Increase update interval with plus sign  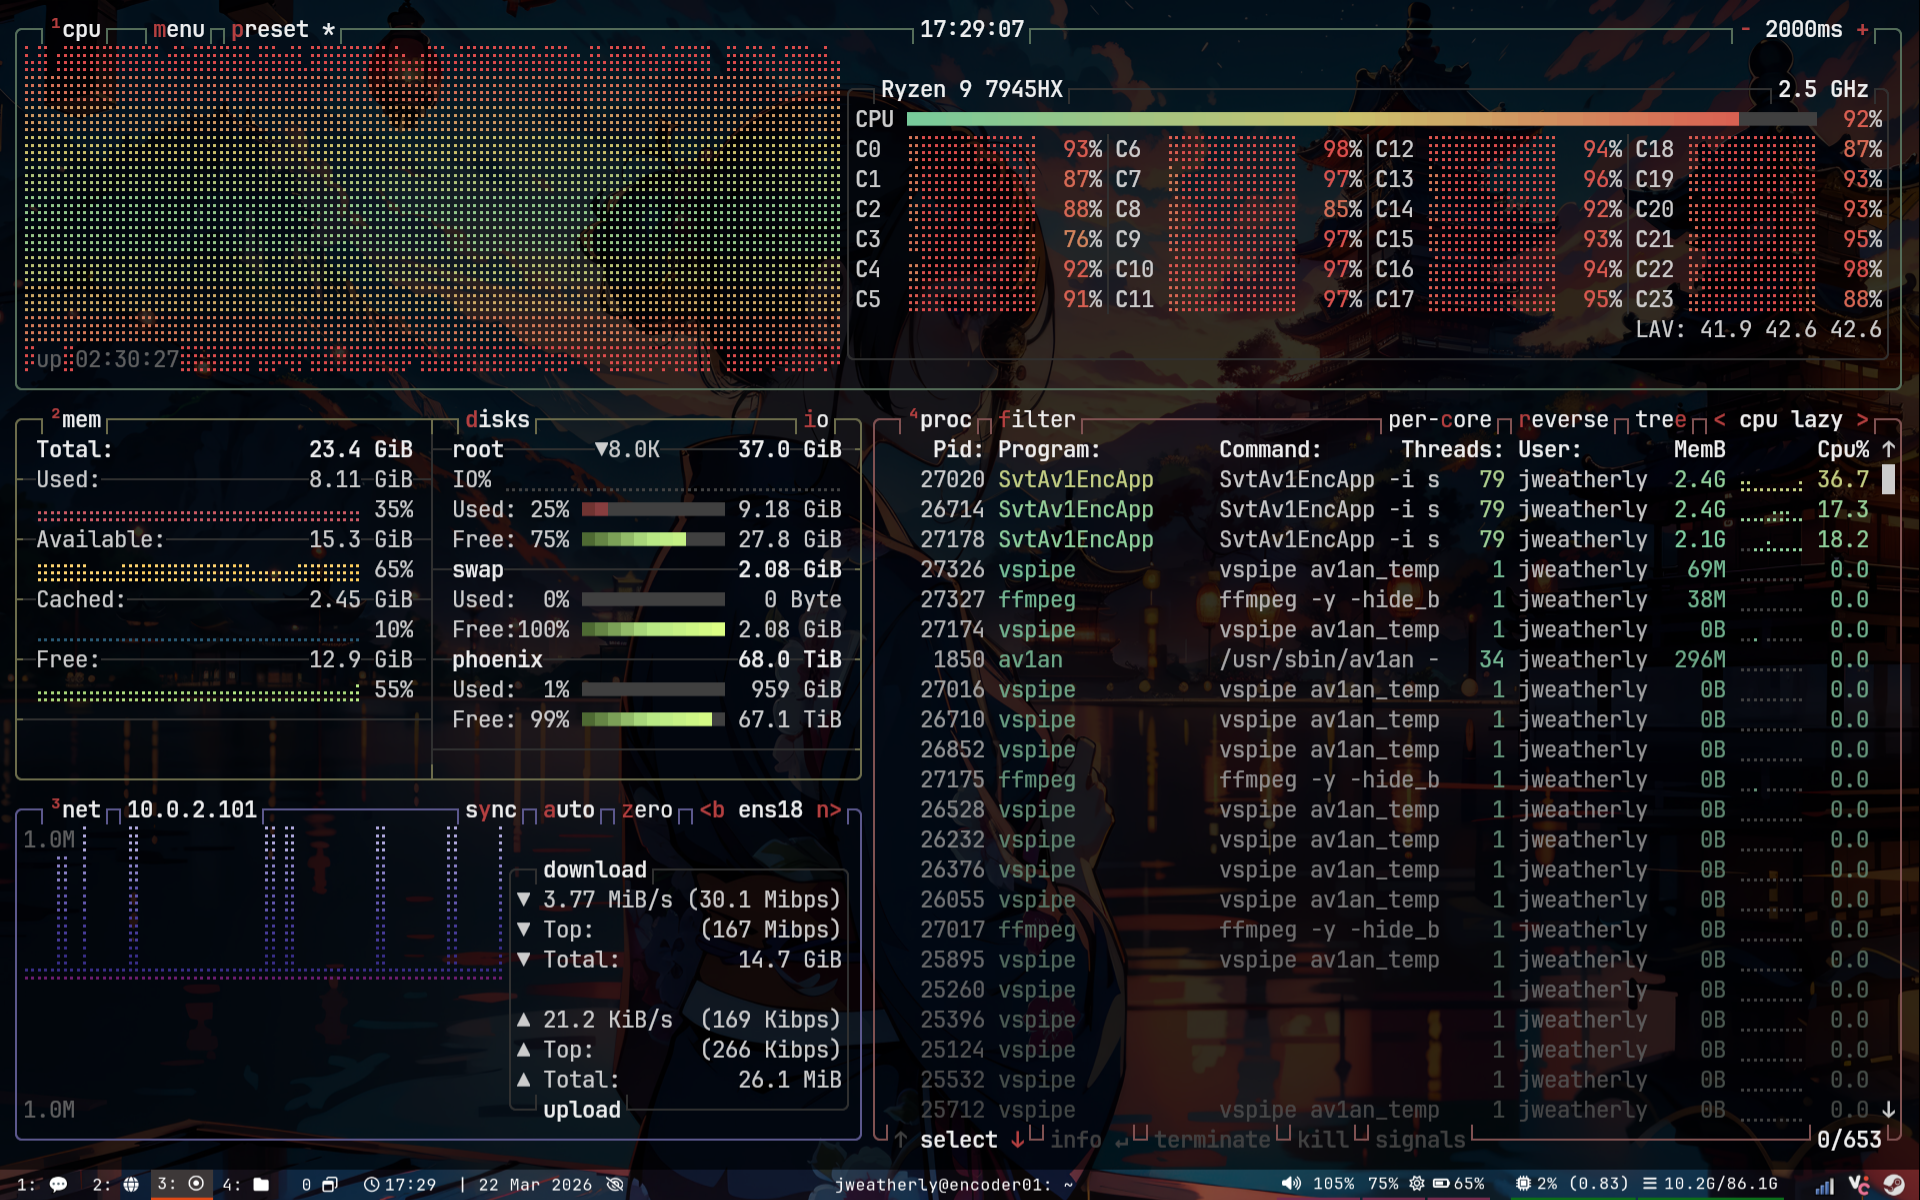coord(1862,30)
